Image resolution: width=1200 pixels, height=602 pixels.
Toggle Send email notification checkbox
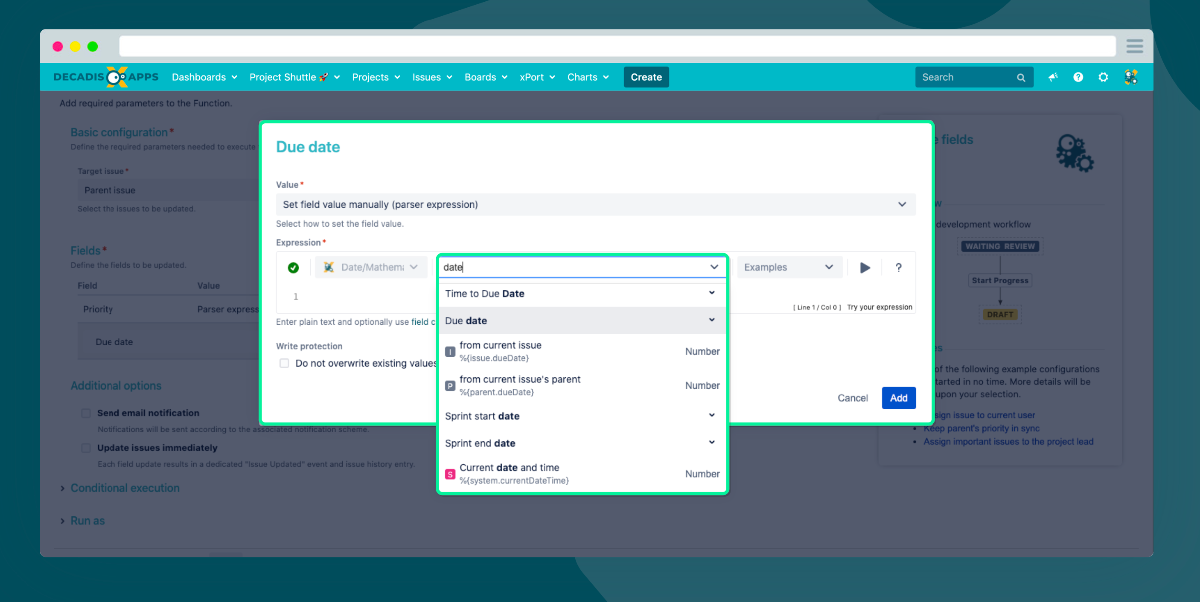point(87,413)
